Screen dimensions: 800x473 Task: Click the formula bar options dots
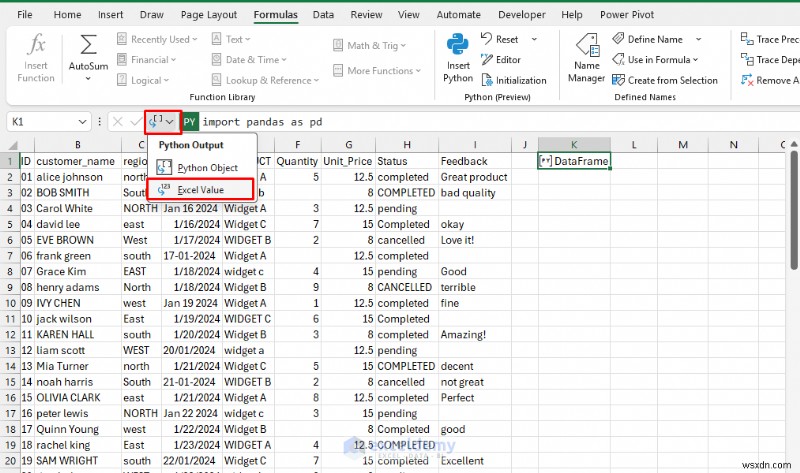(x=99, y=121)
